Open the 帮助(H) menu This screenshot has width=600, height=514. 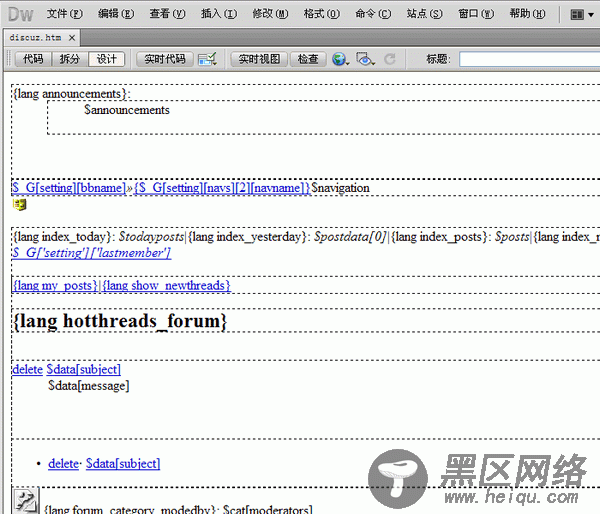pyautogui.click(x=527, y=14)
